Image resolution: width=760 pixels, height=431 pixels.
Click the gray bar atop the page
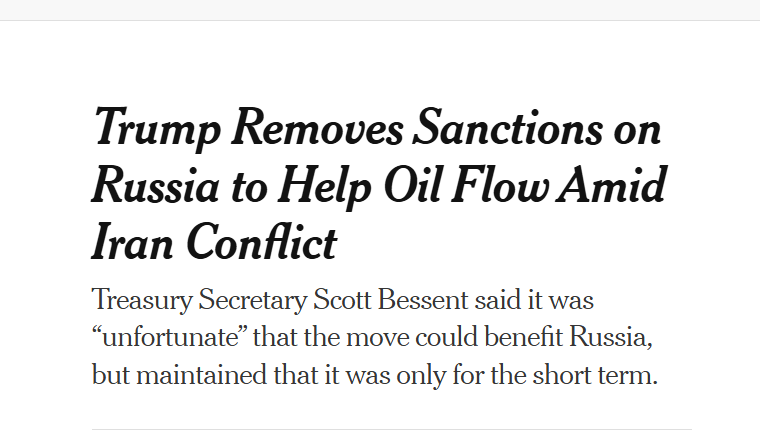pos(380,10)
